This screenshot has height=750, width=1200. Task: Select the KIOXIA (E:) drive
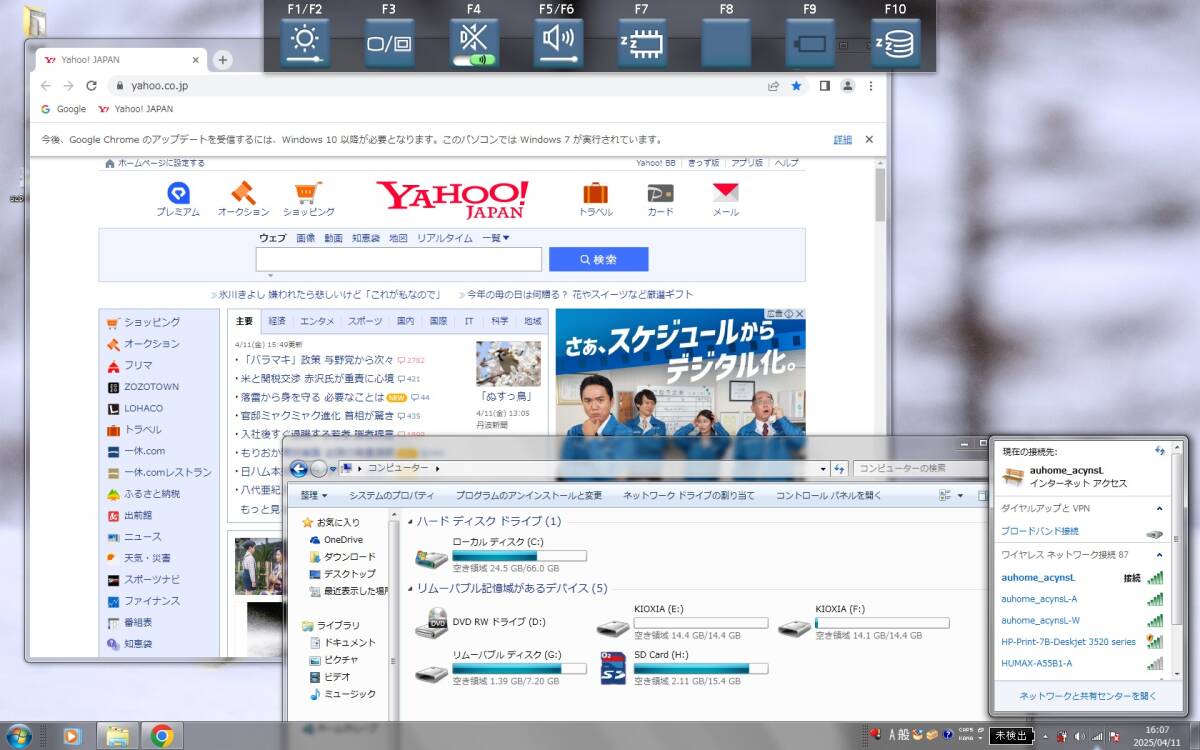tap(681, 622)
